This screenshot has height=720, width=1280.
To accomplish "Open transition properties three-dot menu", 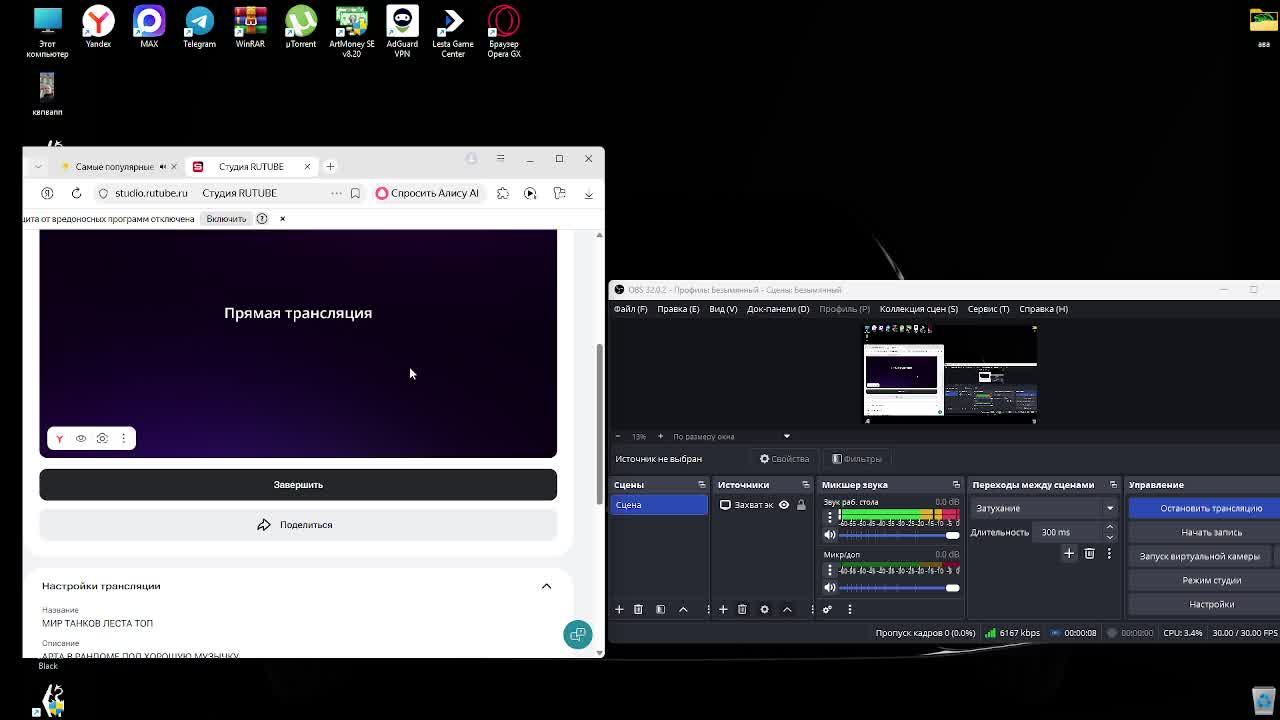I will [x=1109, y=553].
